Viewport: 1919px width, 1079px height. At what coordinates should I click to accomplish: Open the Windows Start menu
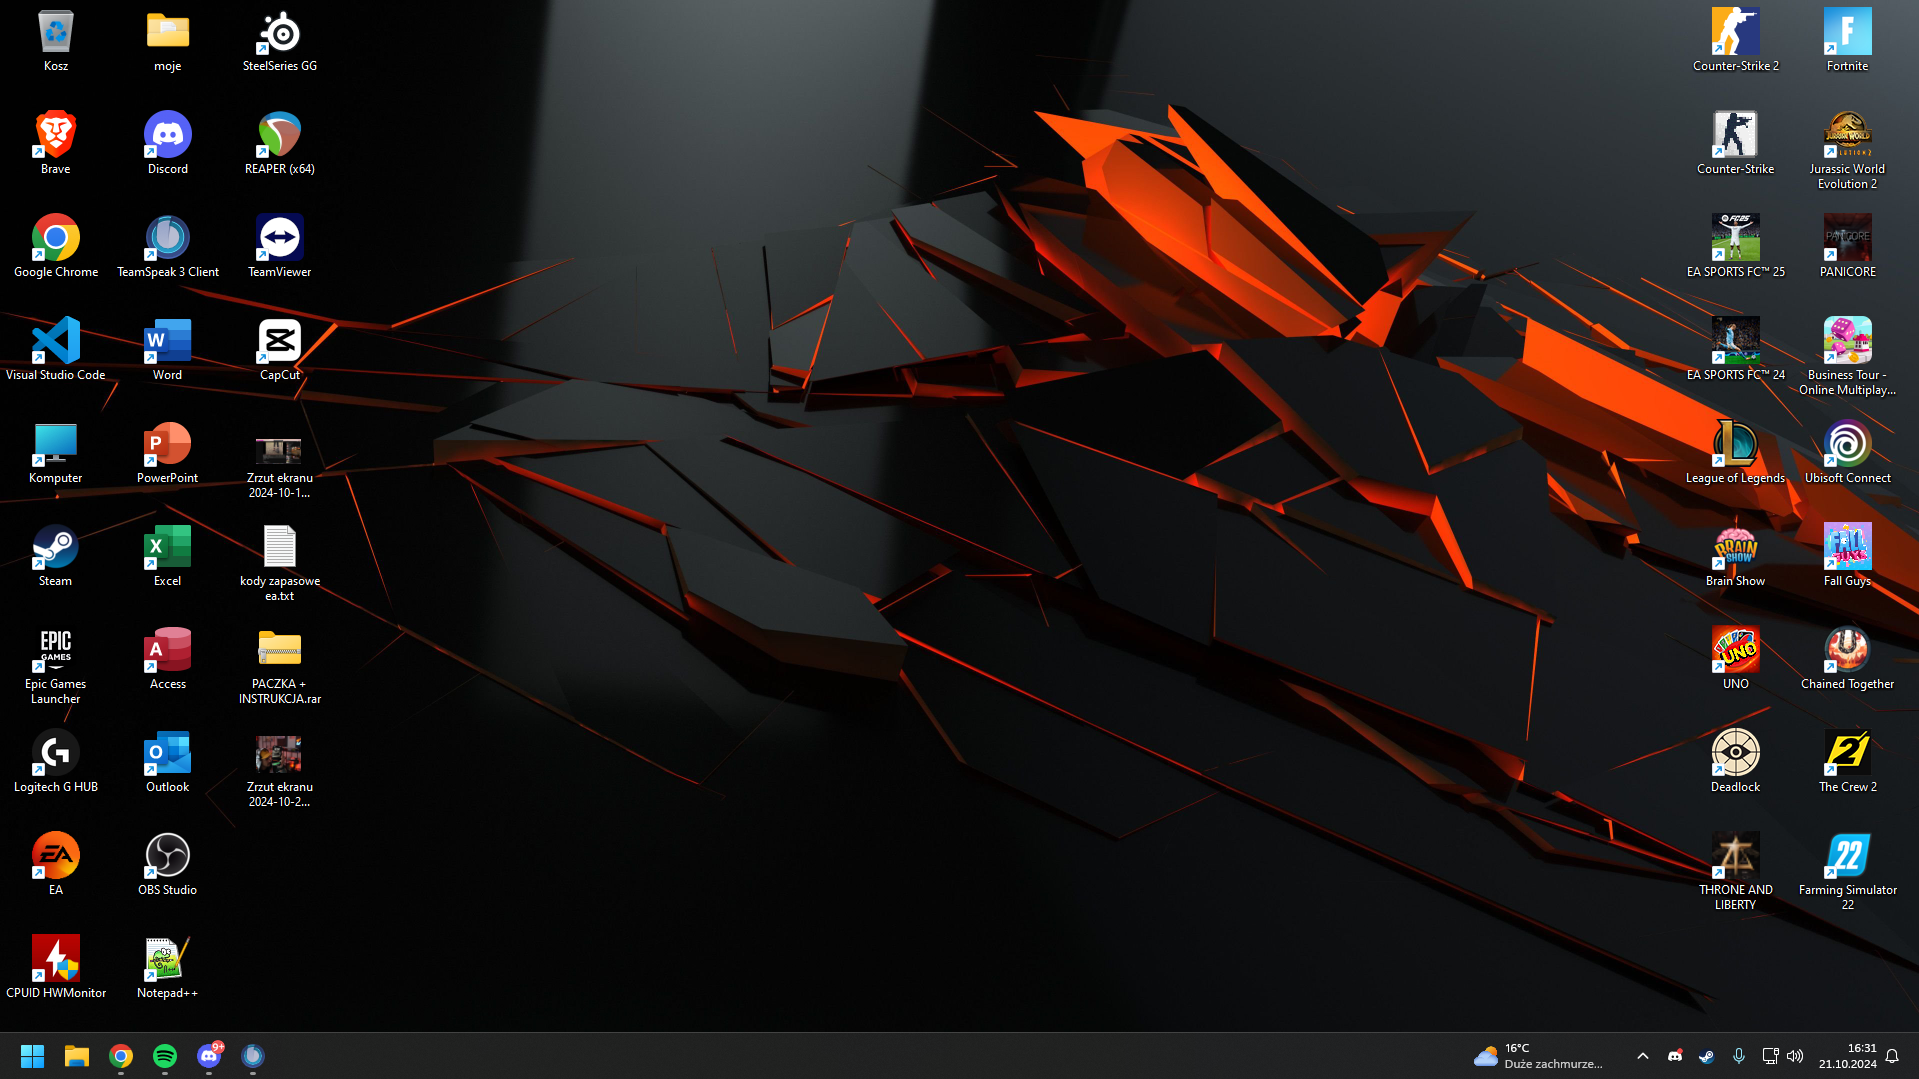coord(32,1056)
